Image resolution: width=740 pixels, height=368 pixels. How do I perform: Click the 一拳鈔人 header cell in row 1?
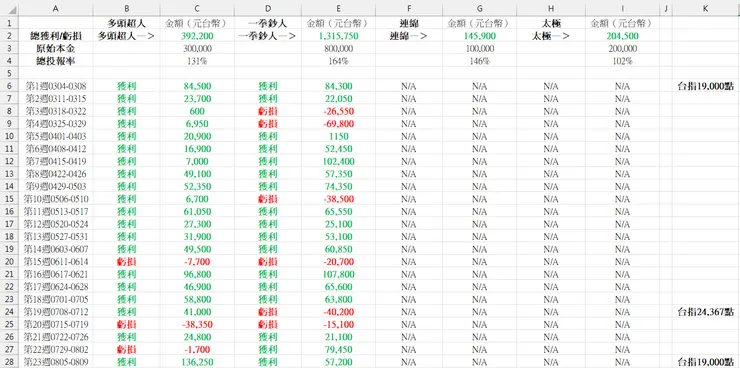268,24
